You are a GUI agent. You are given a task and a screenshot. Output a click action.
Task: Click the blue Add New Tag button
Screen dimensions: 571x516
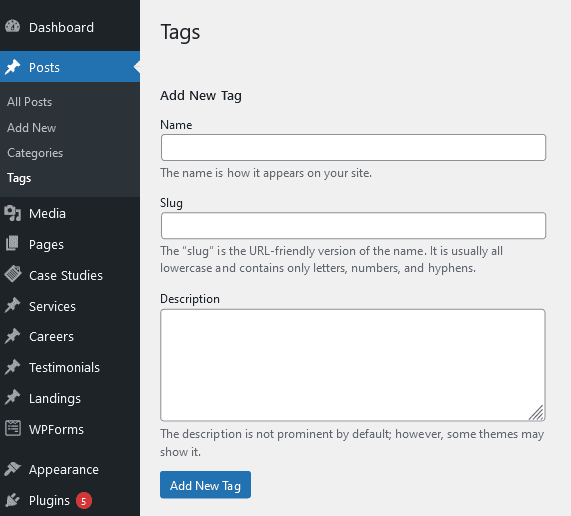point(205,485)
